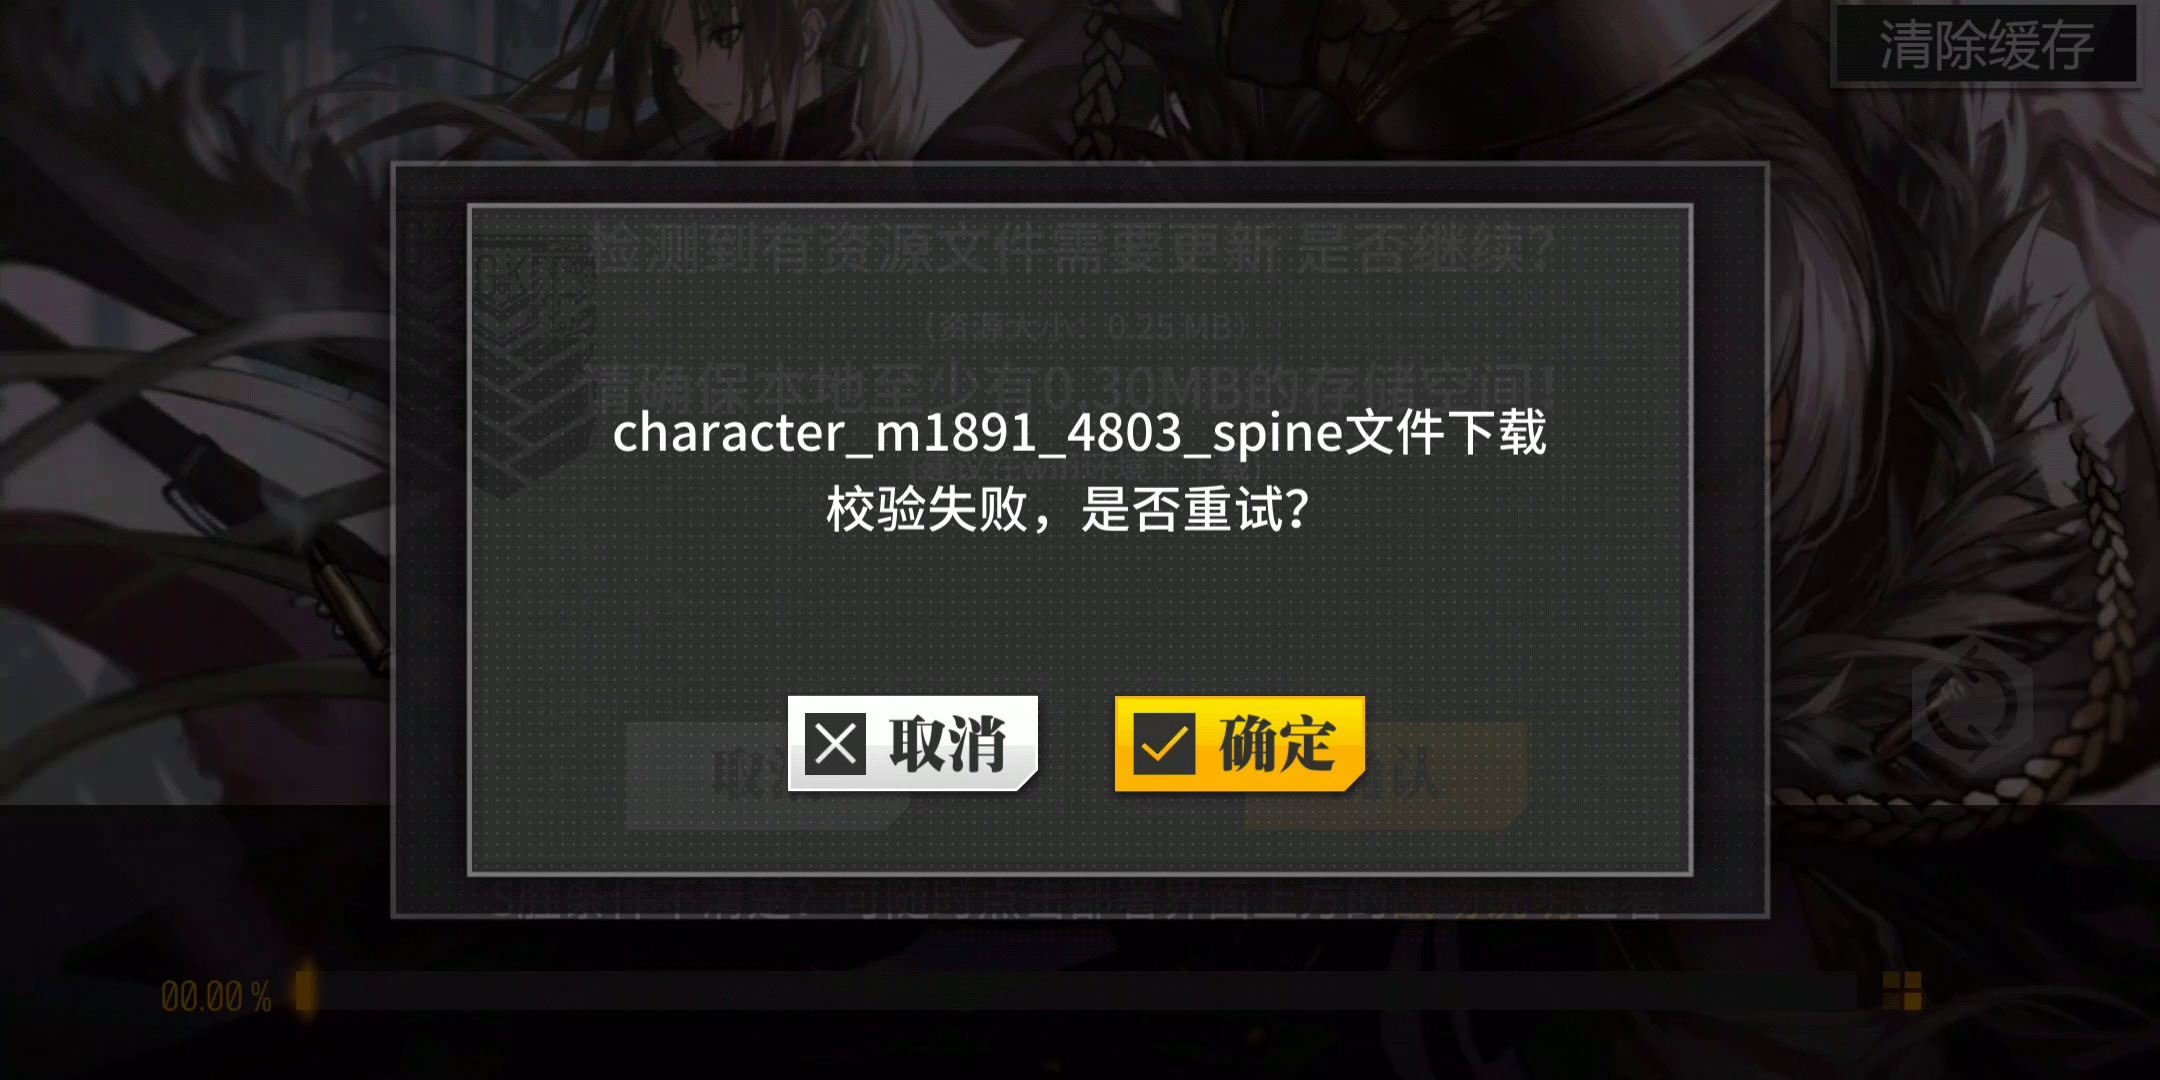This screenshot has width=2160, height=1080.
Task: Tap the X icon on 取消
Action: coord(835,744)
